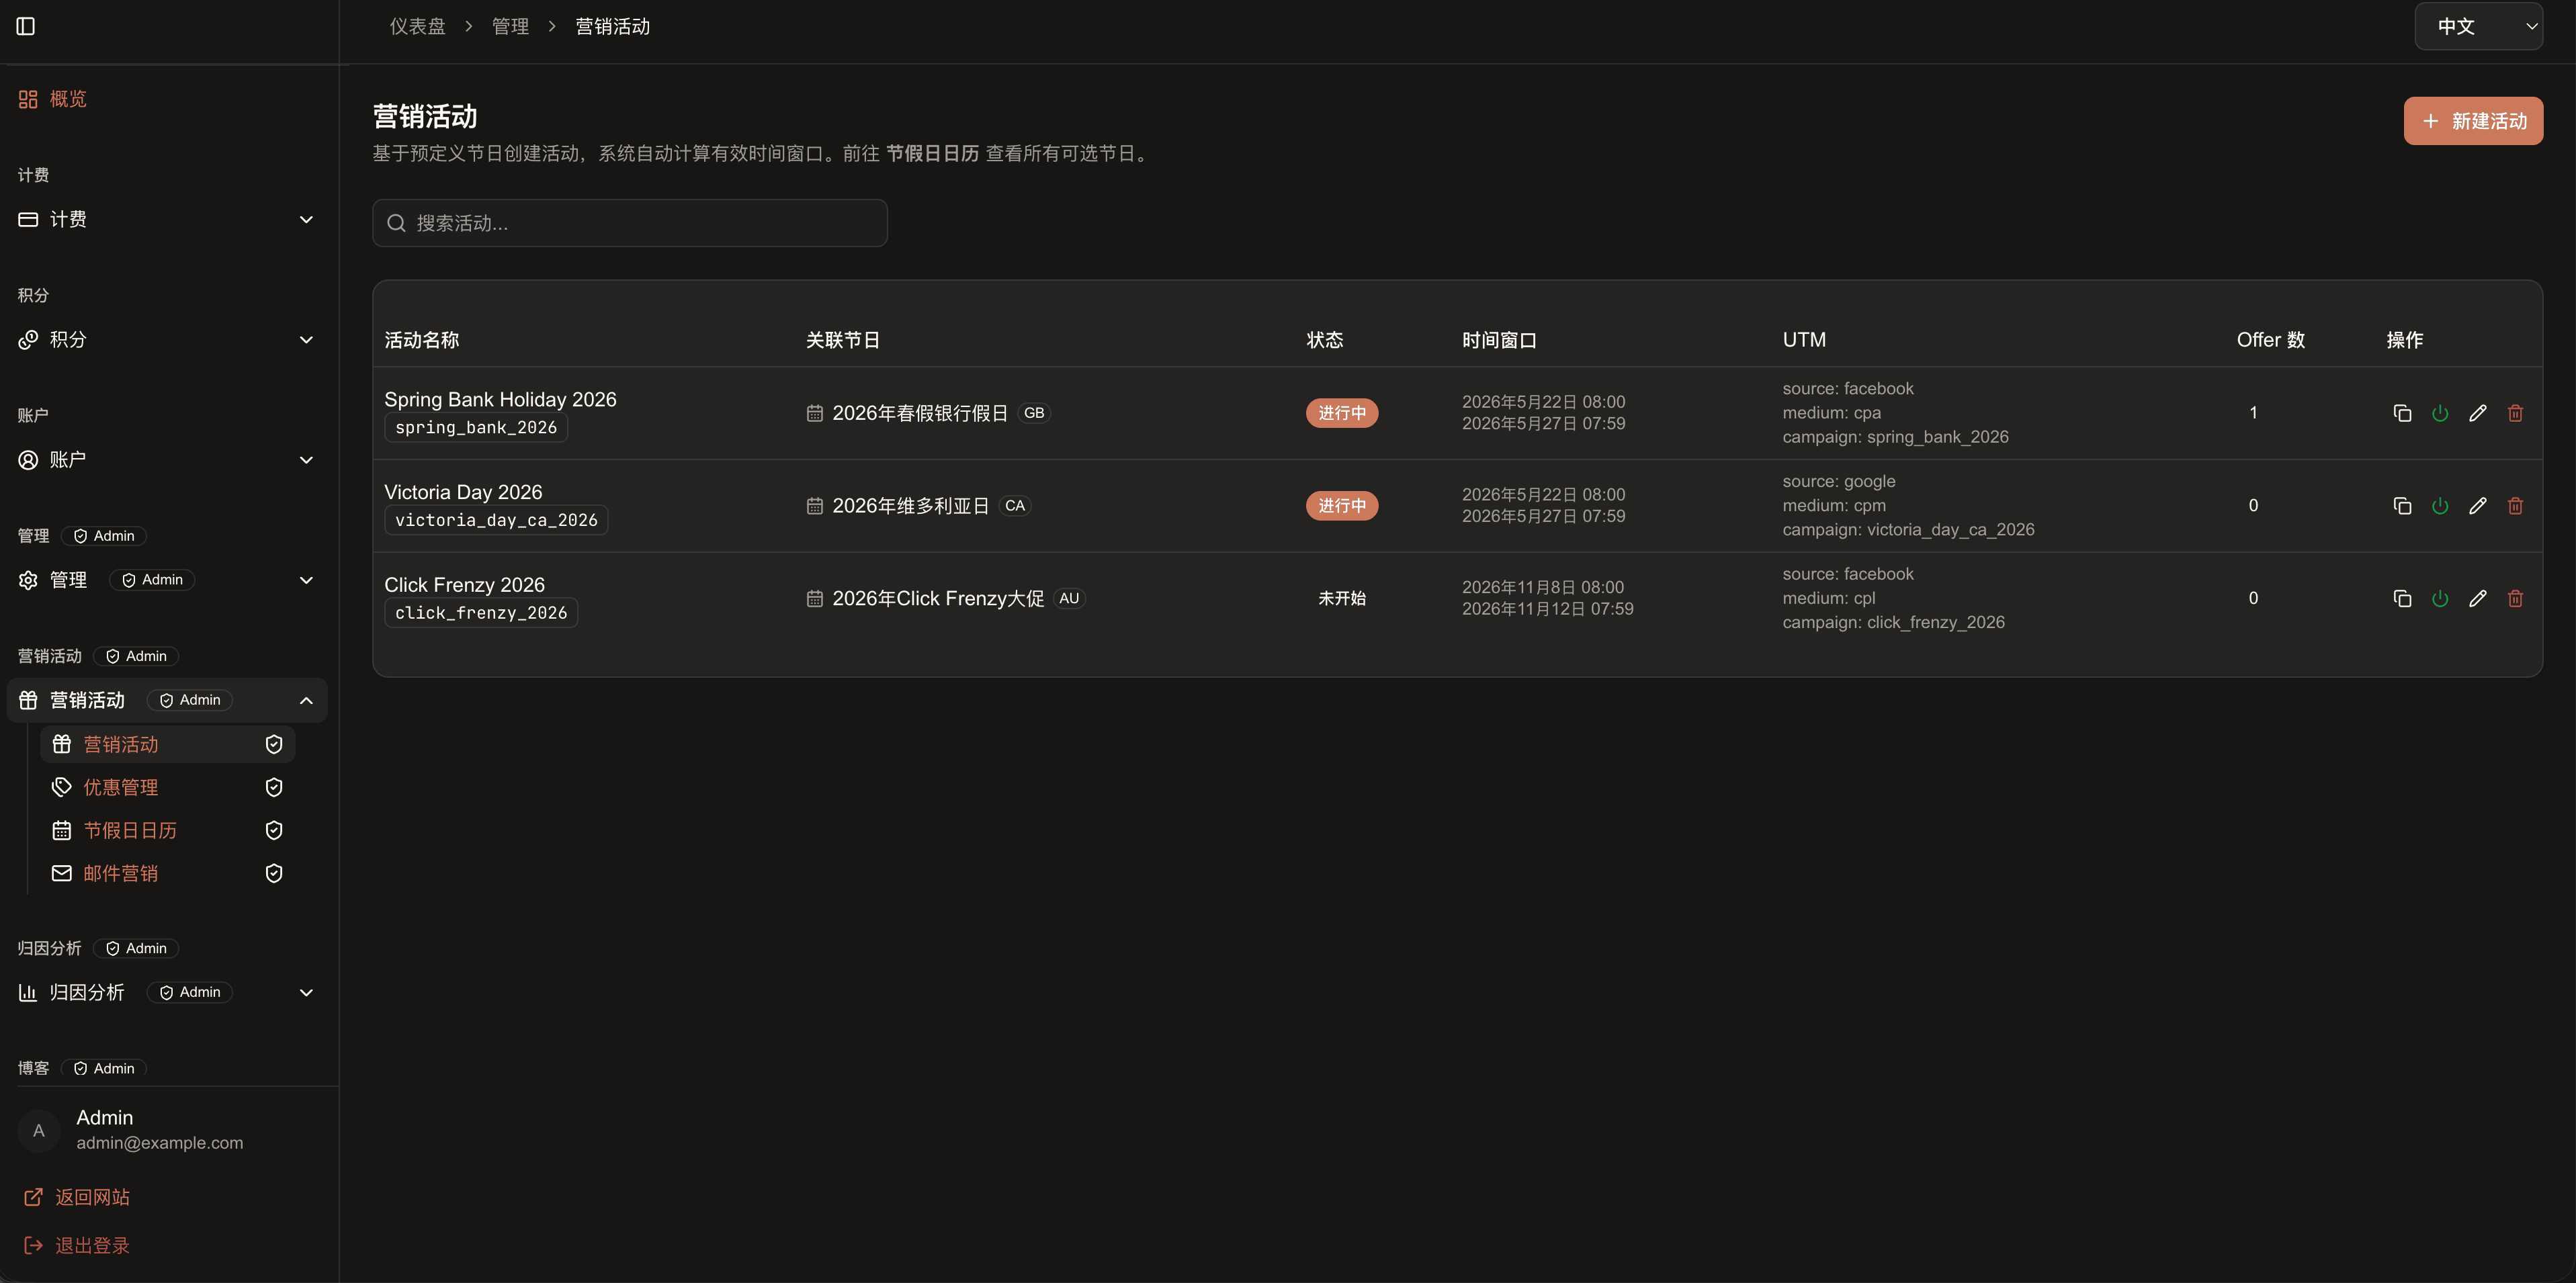Screen dimensions: 2576x1283
Task: Click the victoria_day_ca_2026 slug tag
Action: tap(496, 520)
